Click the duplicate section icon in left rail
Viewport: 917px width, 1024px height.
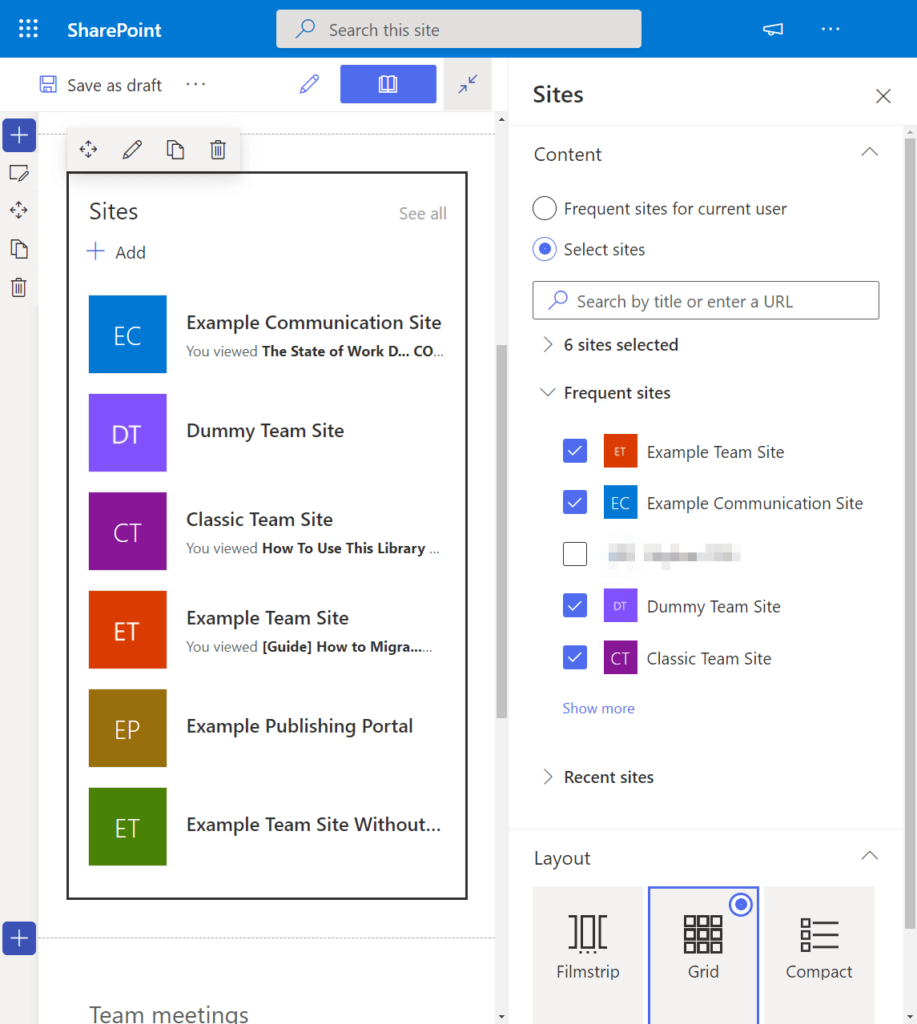(x=19, y=249)
